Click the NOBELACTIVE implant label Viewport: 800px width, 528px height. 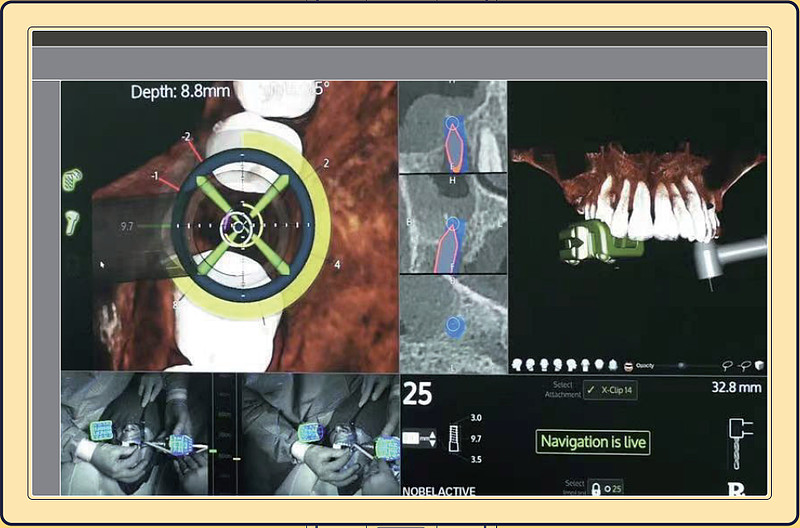coord(439,491)
